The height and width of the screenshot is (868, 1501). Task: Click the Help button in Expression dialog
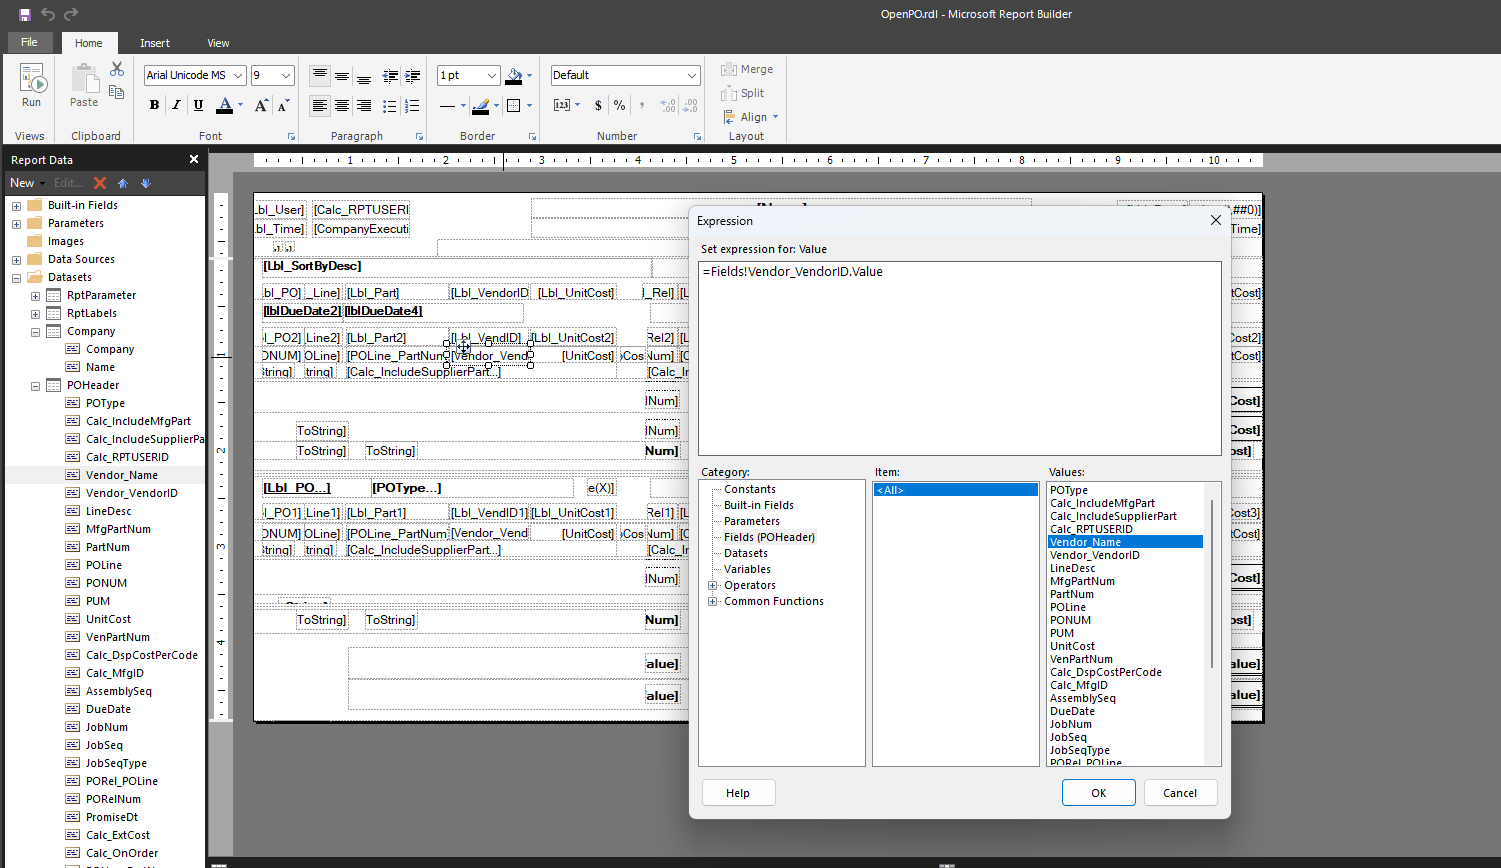click(738, 793)
